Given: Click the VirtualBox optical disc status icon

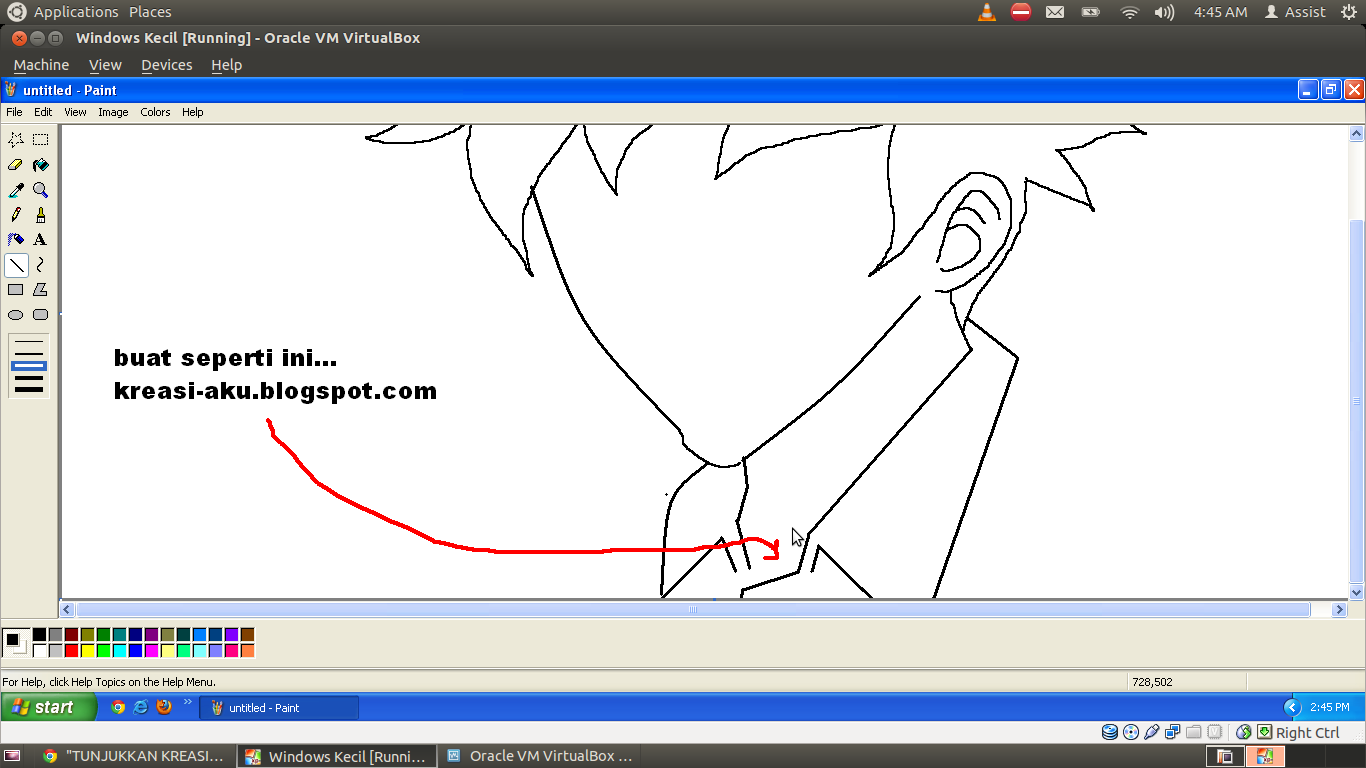Looking at the screenshot, I should tap(1131, 732).
